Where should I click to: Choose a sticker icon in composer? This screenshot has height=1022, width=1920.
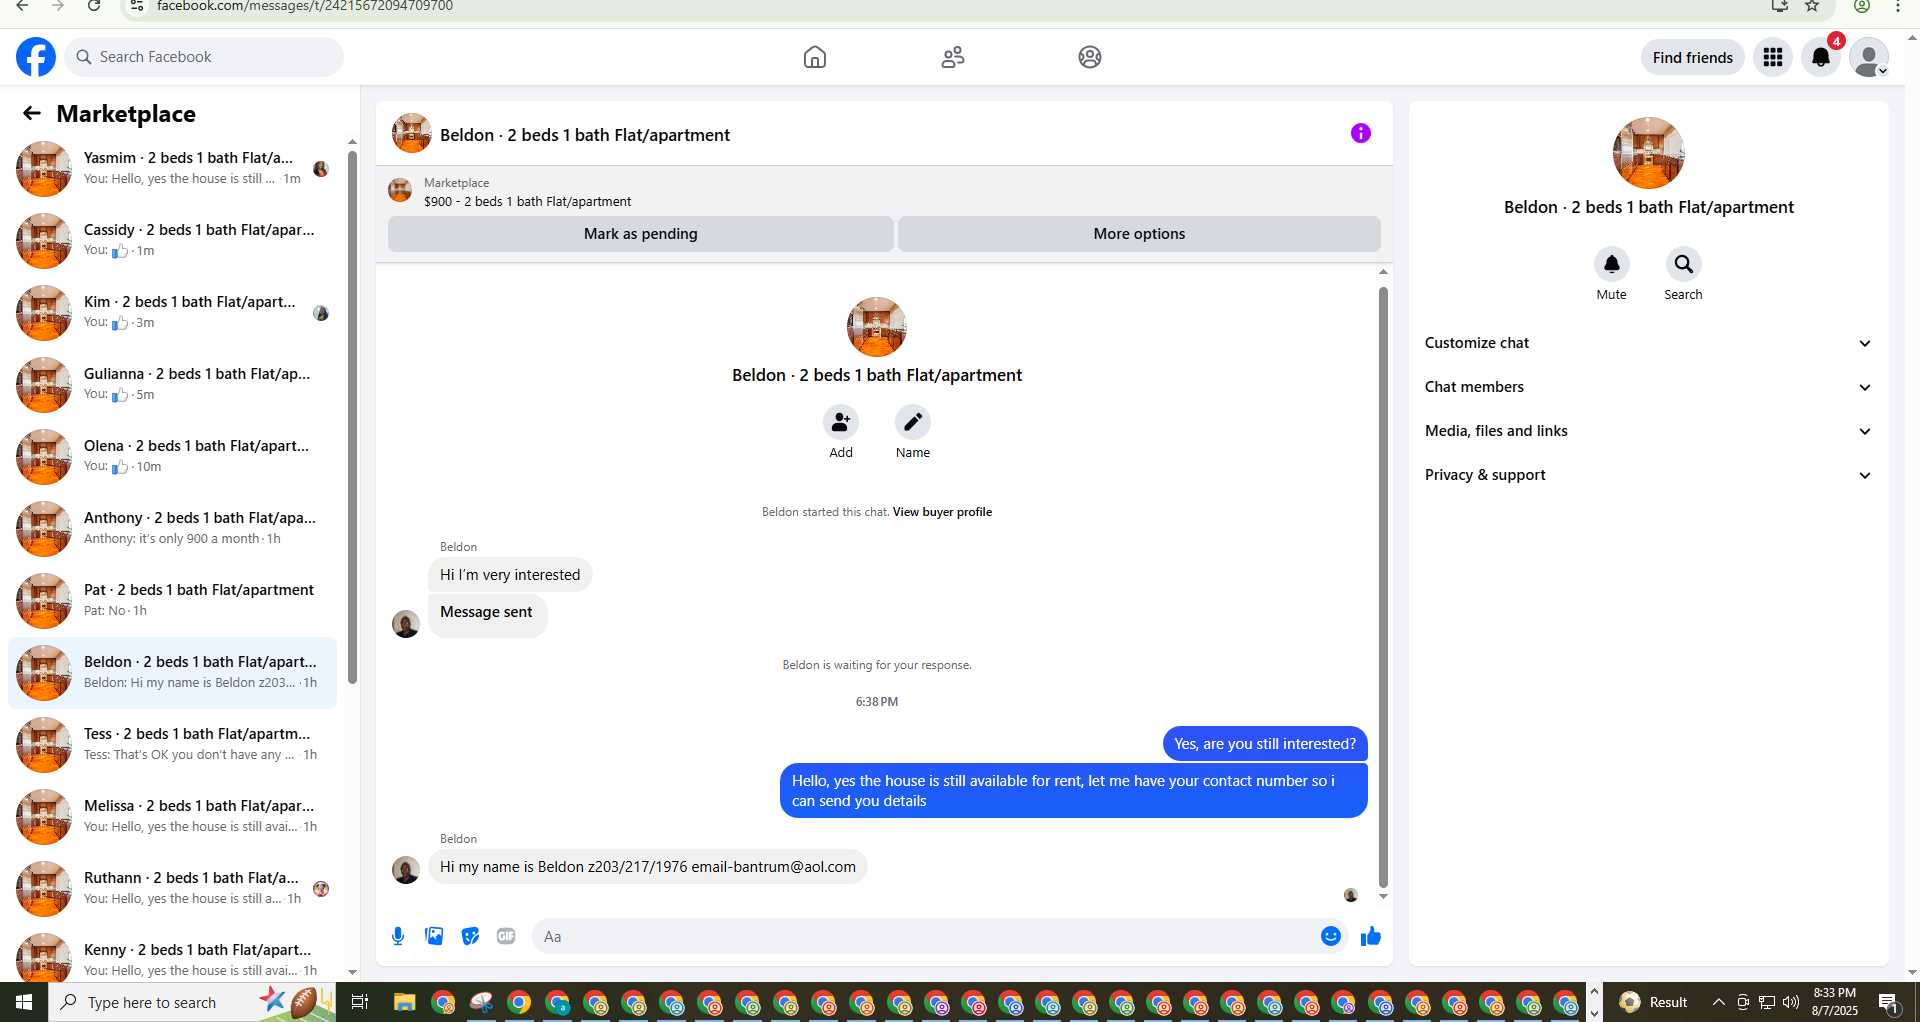click(x=470, y=936)
